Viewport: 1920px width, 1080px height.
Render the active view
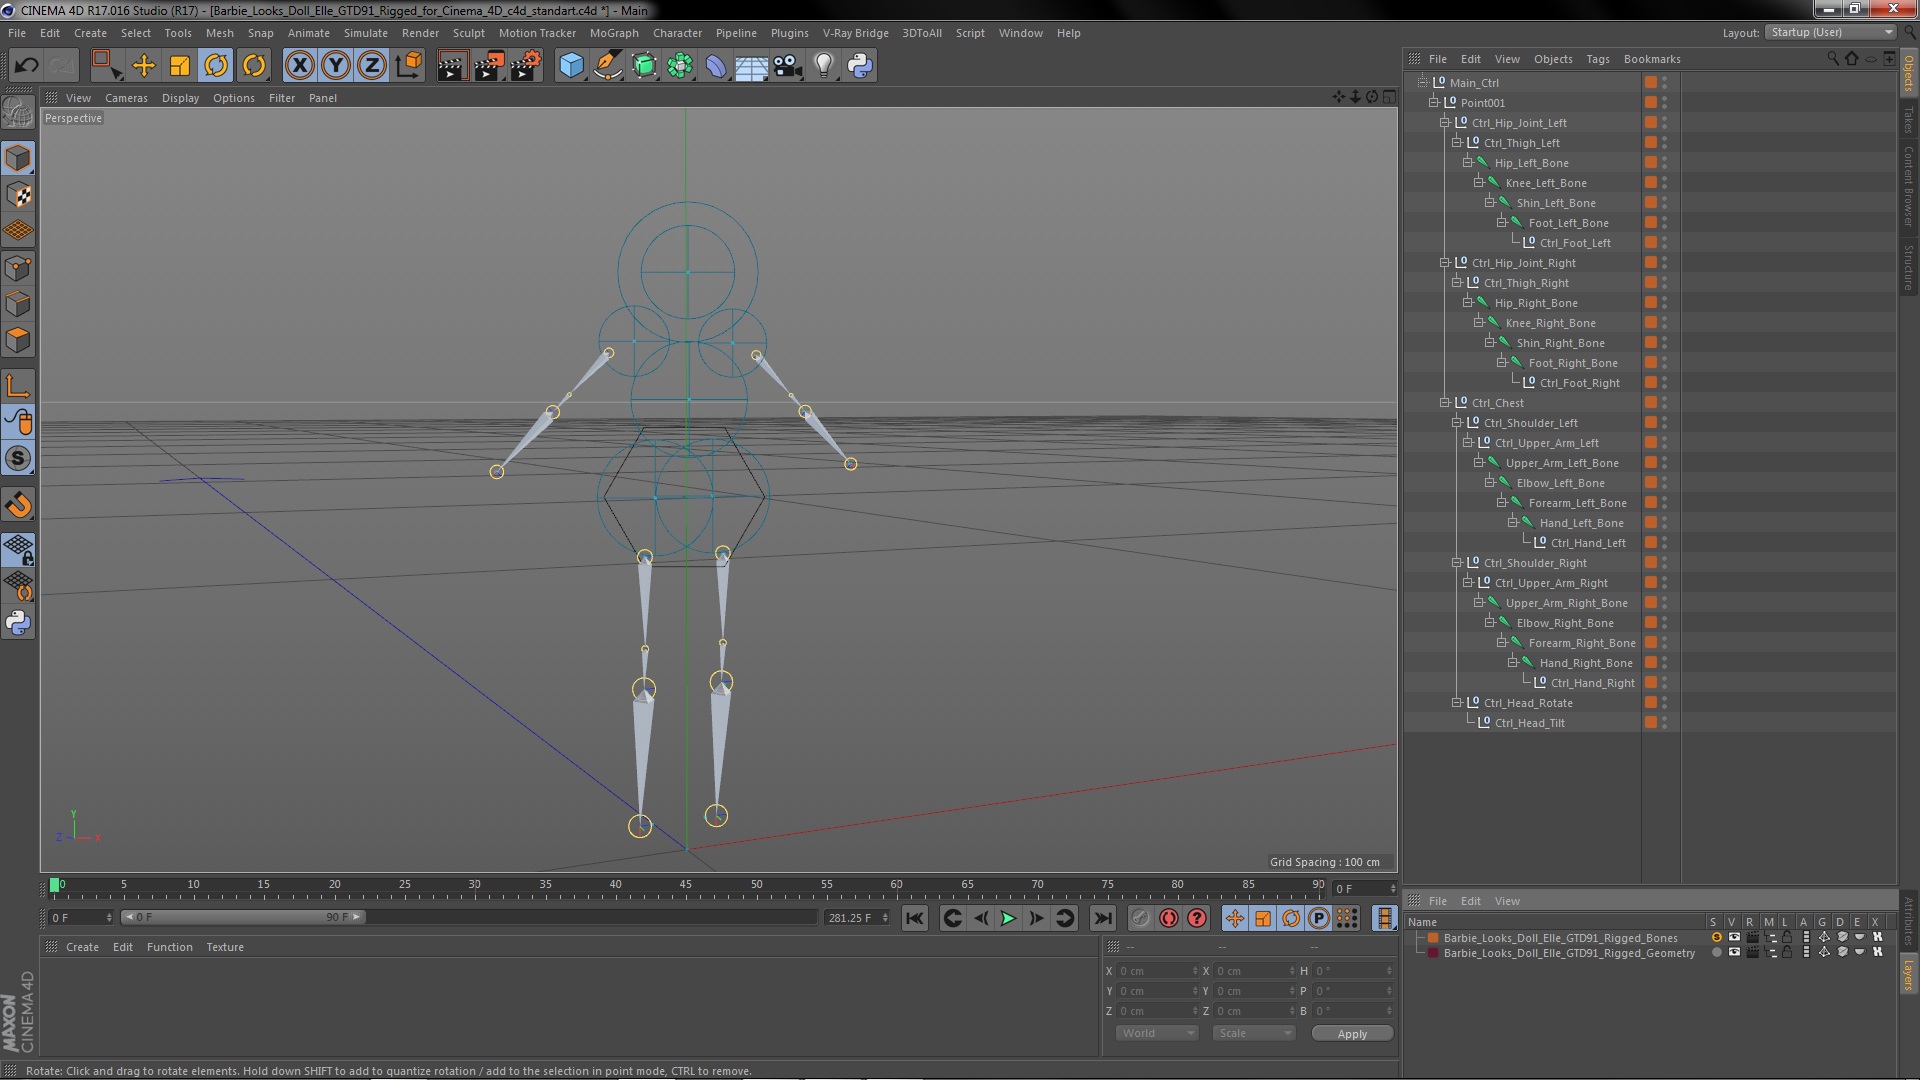pos(452,66)
